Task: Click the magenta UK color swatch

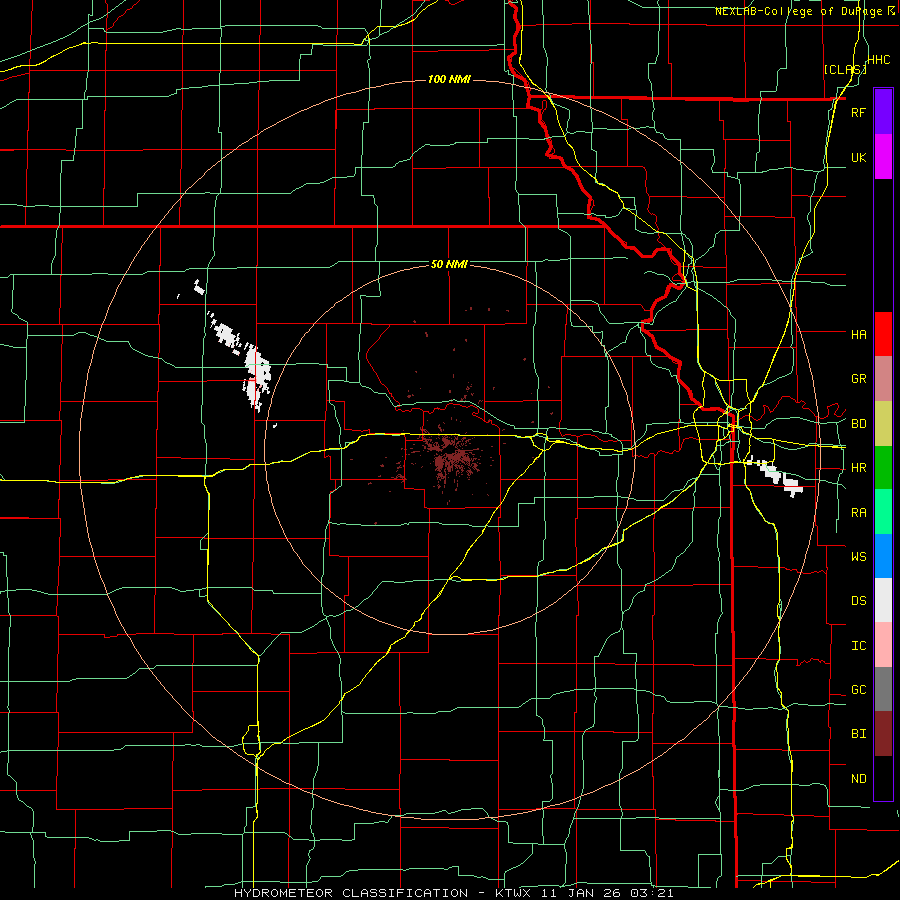Action: point(883,157)
